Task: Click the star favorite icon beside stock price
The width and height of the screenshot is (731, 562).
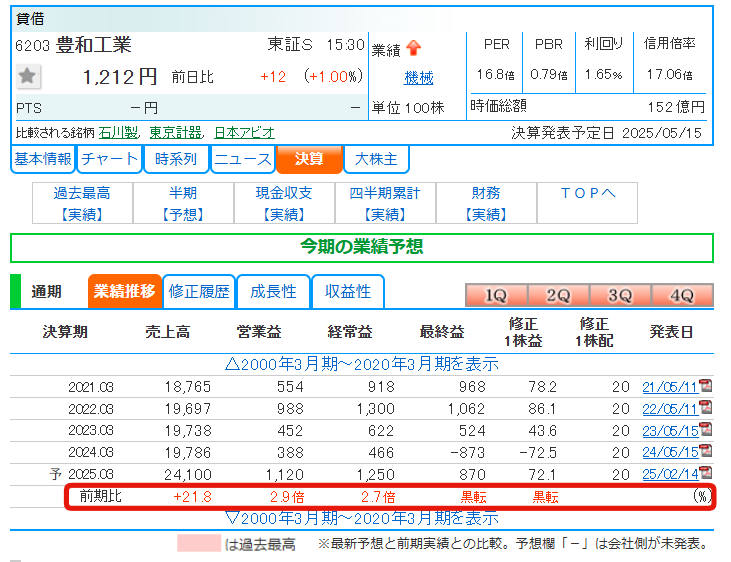Action: click(x=28, y=76)
